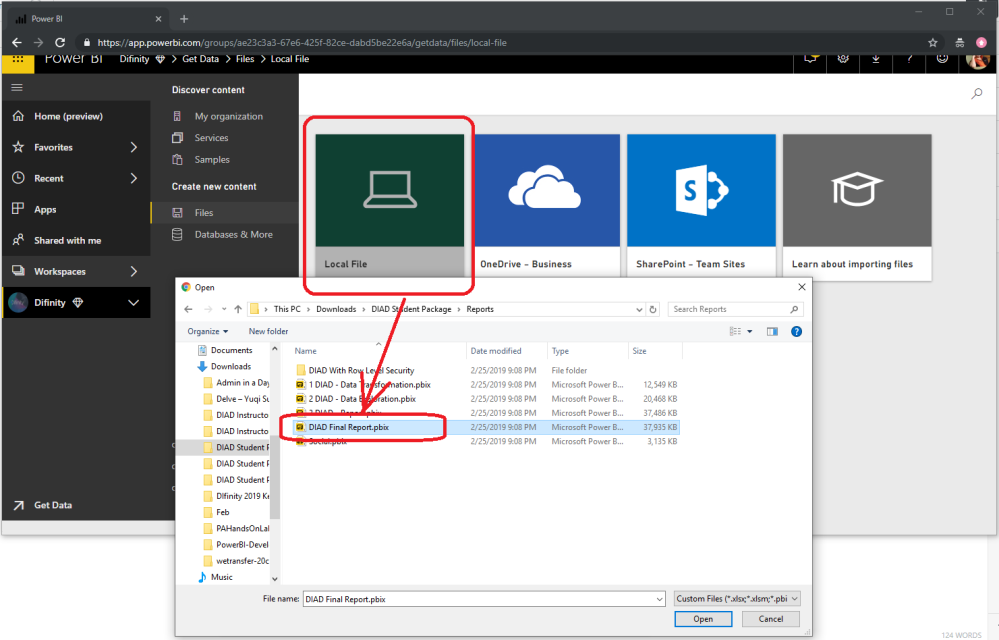Open the Organize dropdown menu

(x=208, y=331)
